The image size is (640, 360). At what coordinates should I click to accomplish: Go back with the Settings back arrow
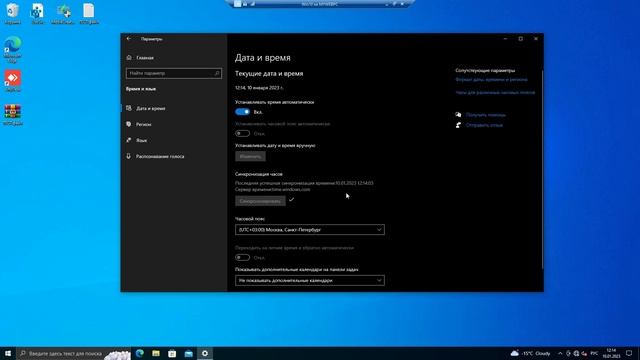129,39
